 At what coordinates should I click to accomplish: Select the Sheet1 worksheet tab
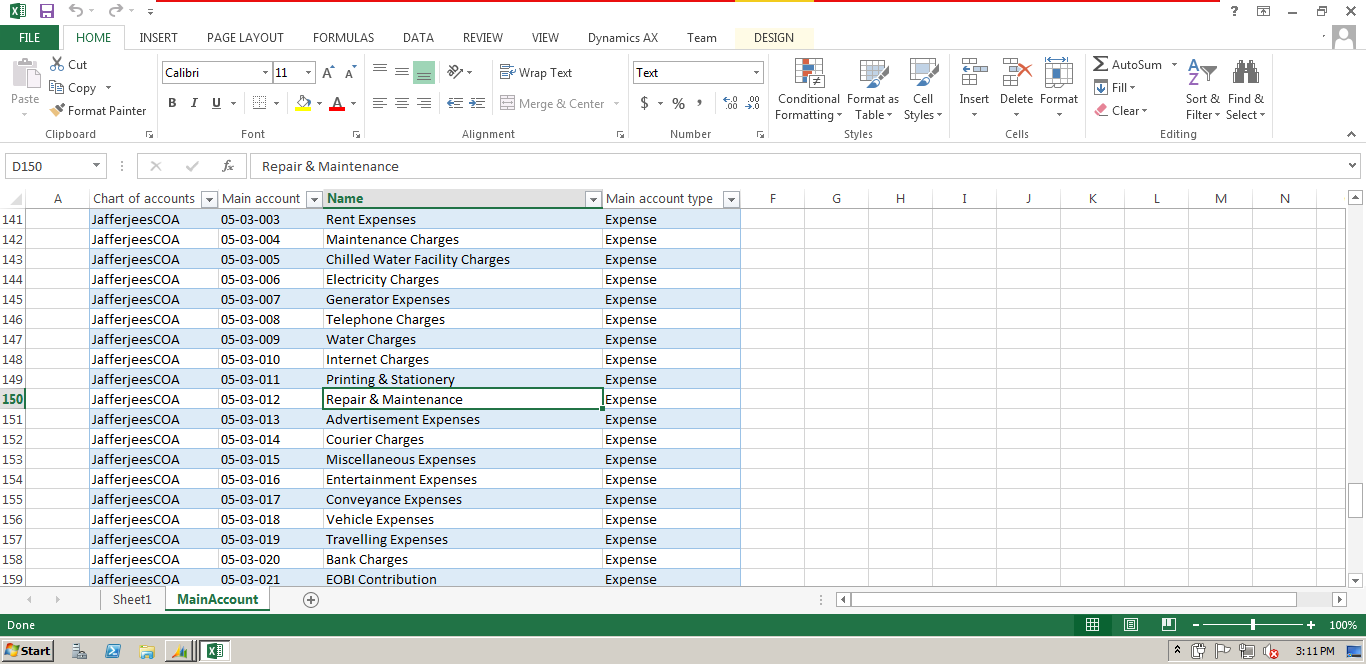pyautogui.click(x=131, y=598)
